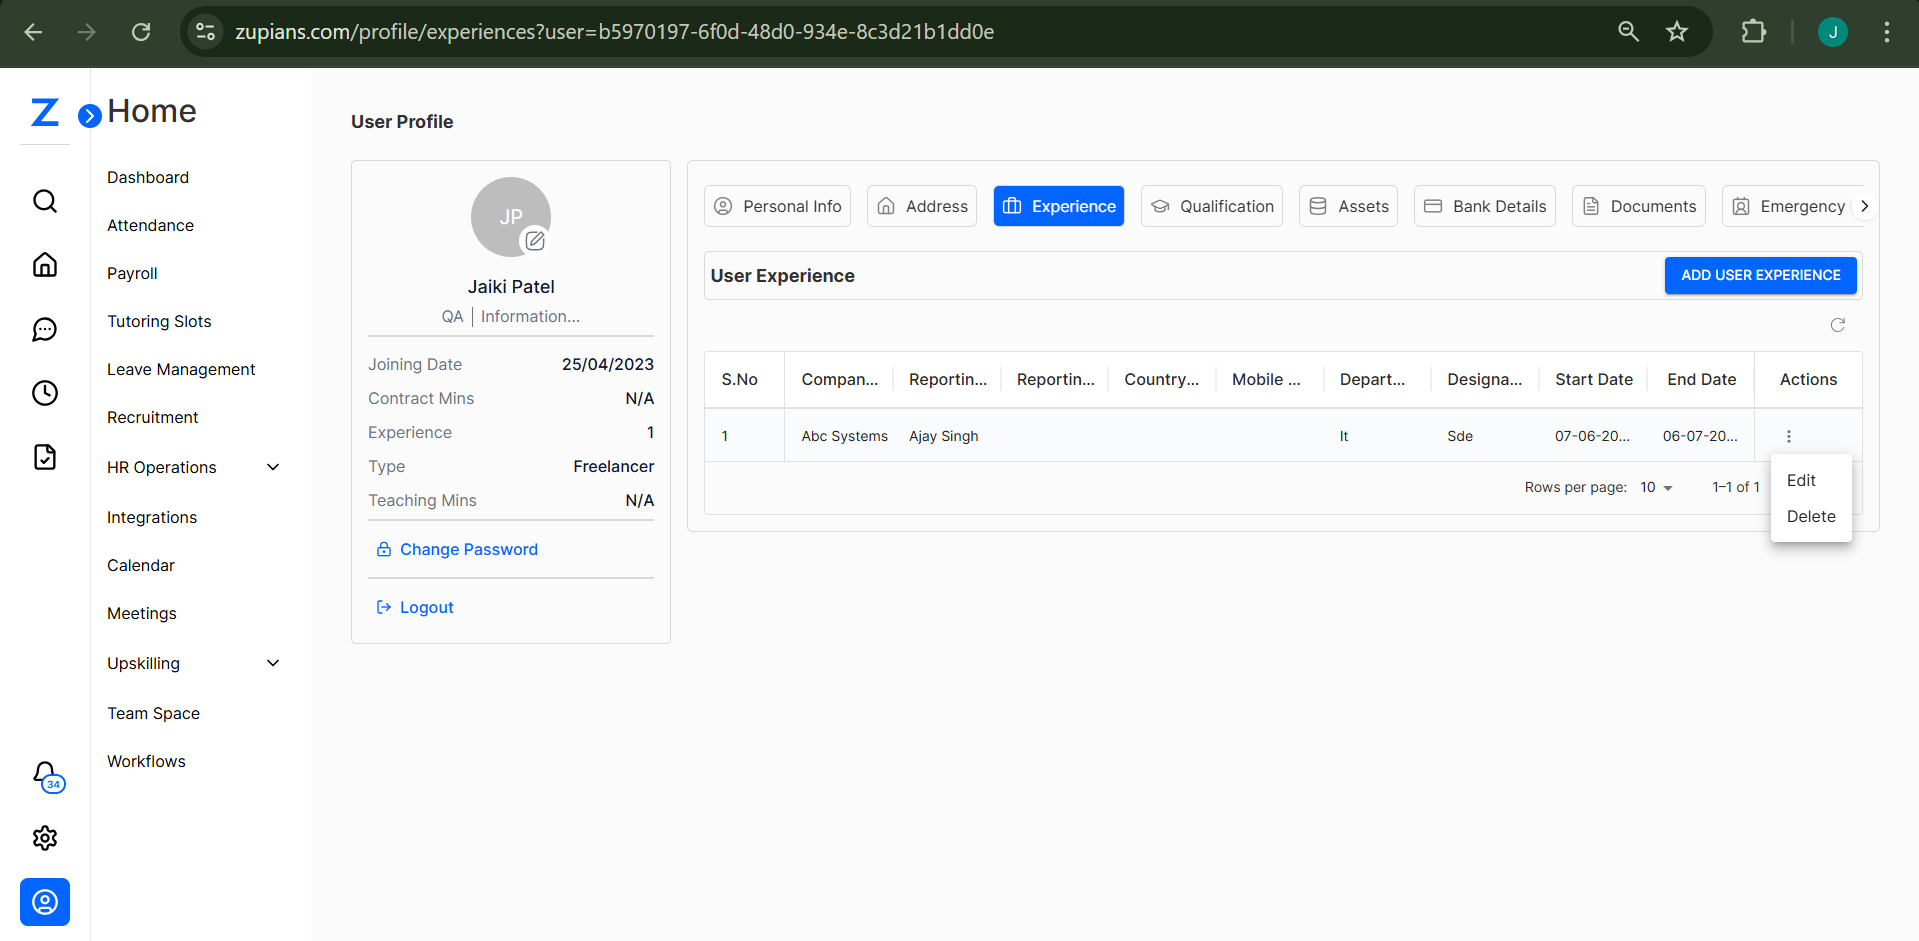Viewport: 1919px width, 941px height.
Task: Bookmark this page with the star icon
Action: [1677, 32]
